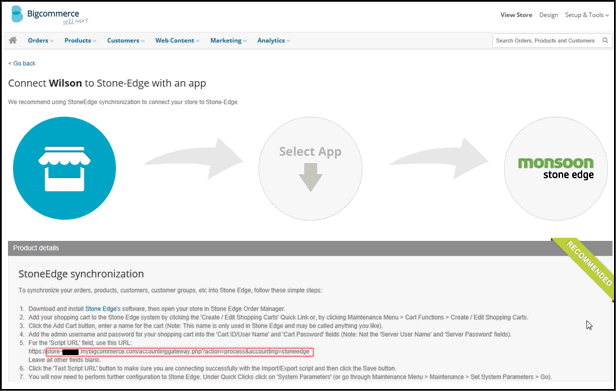Expand Setup & Tools dropdown
This screenshot has width=616, height=391.
[587, 15]
